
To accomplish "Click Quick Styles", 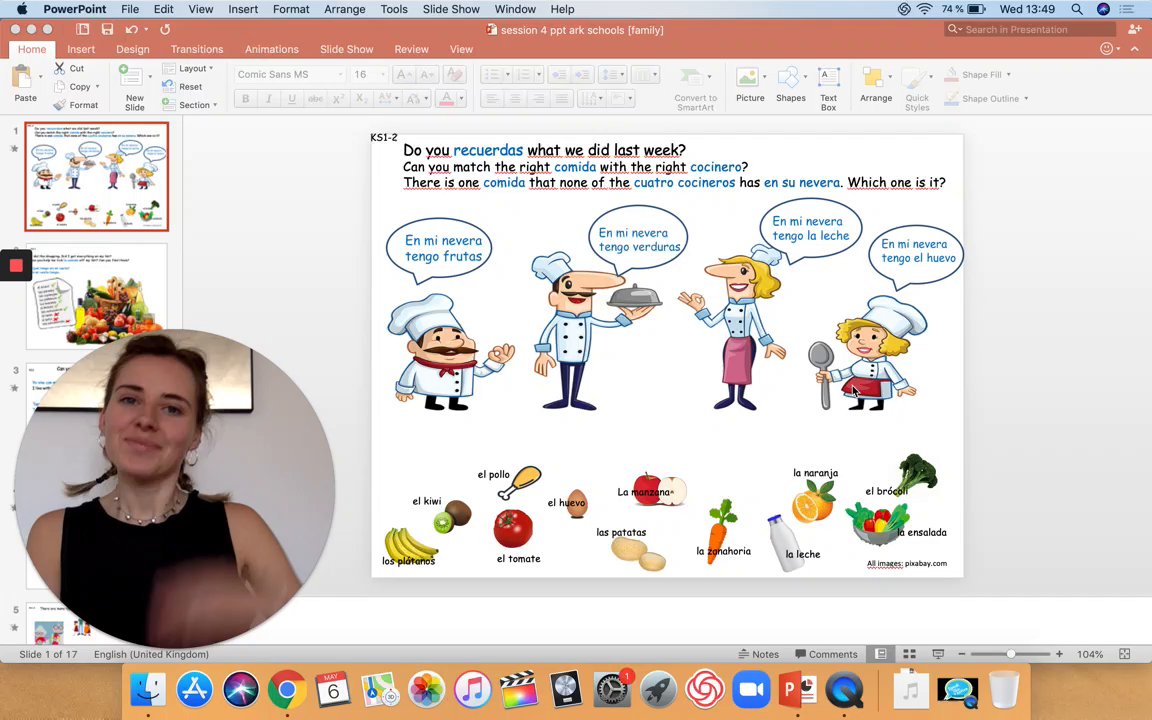I will coord(917,89).
